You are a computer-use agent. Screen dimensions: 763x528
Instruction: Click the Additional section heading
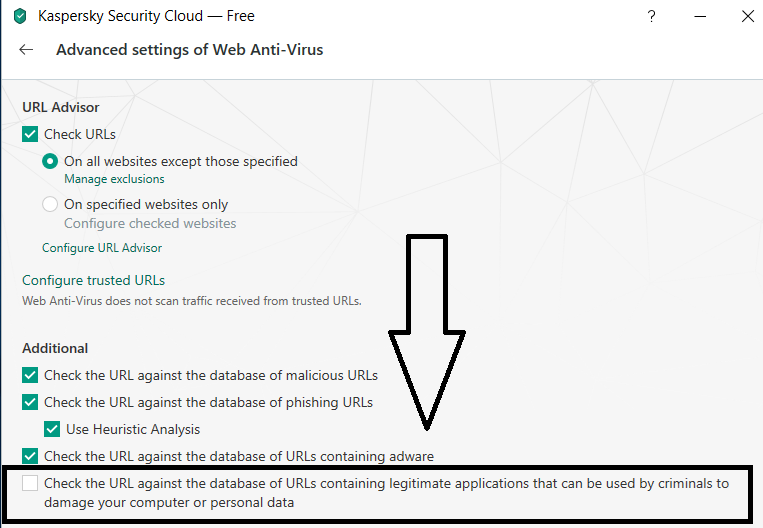(55, 349)
